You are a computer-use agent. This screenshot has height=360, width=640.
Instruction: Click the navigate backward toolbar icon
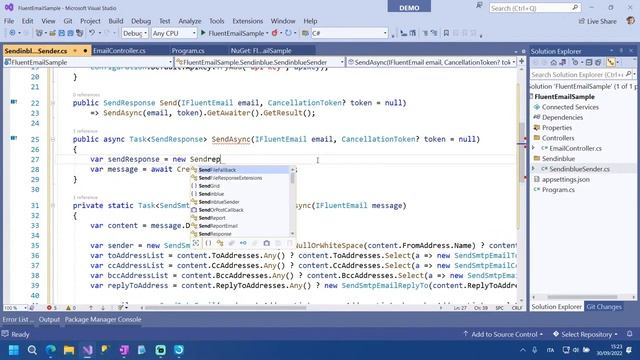coord(12,33)
